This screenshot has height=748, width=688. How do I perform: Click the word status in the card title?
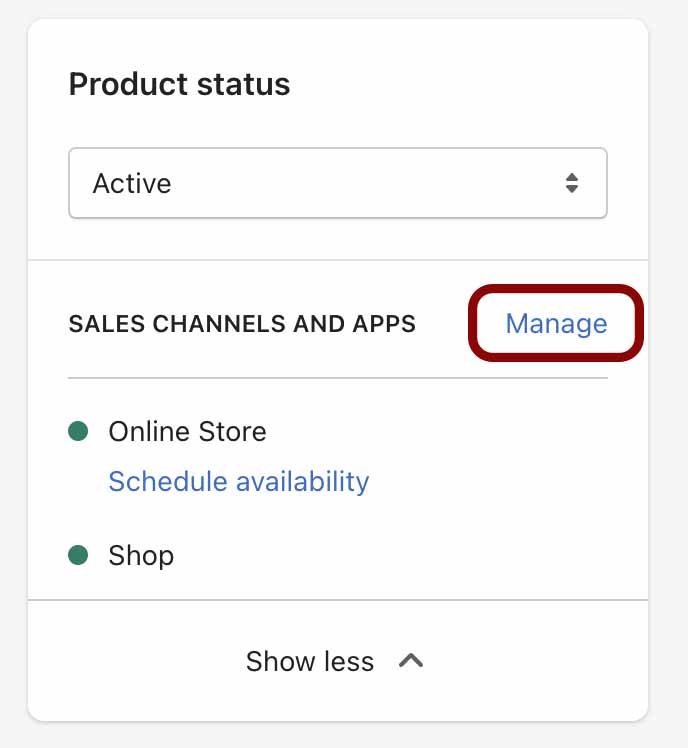point(243,85)
